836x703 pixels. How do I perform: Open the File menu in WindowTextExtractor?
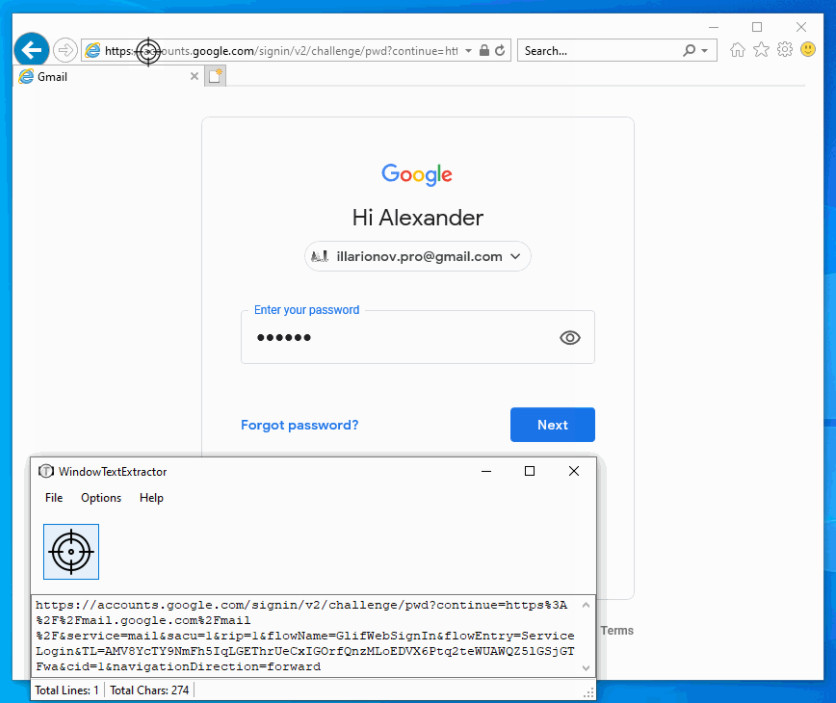click(x=54, y=498)
